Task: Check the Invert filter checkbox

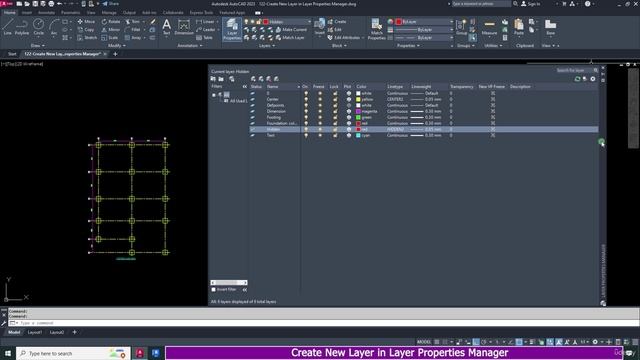Action: (213, 289)
